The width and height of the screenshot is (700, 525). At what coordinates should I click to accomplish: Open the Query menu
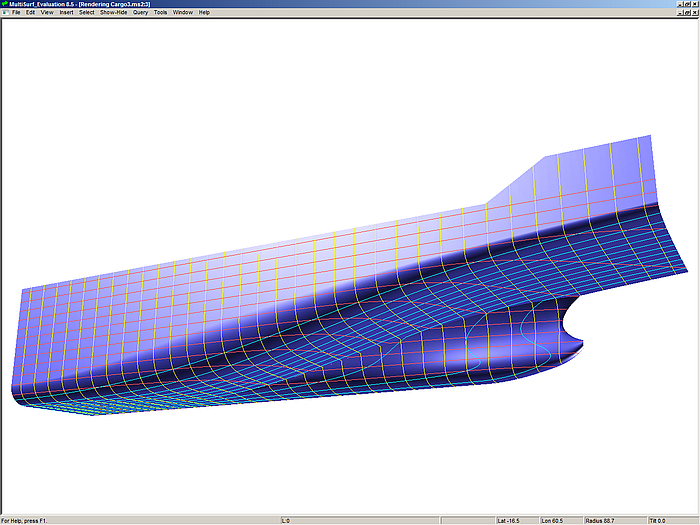point(140,12)
